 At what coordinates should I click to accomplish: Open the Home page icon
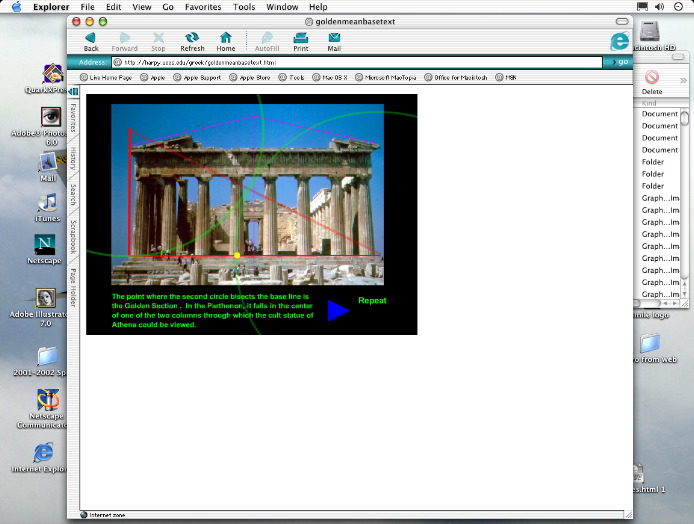[x=226, y=42]
